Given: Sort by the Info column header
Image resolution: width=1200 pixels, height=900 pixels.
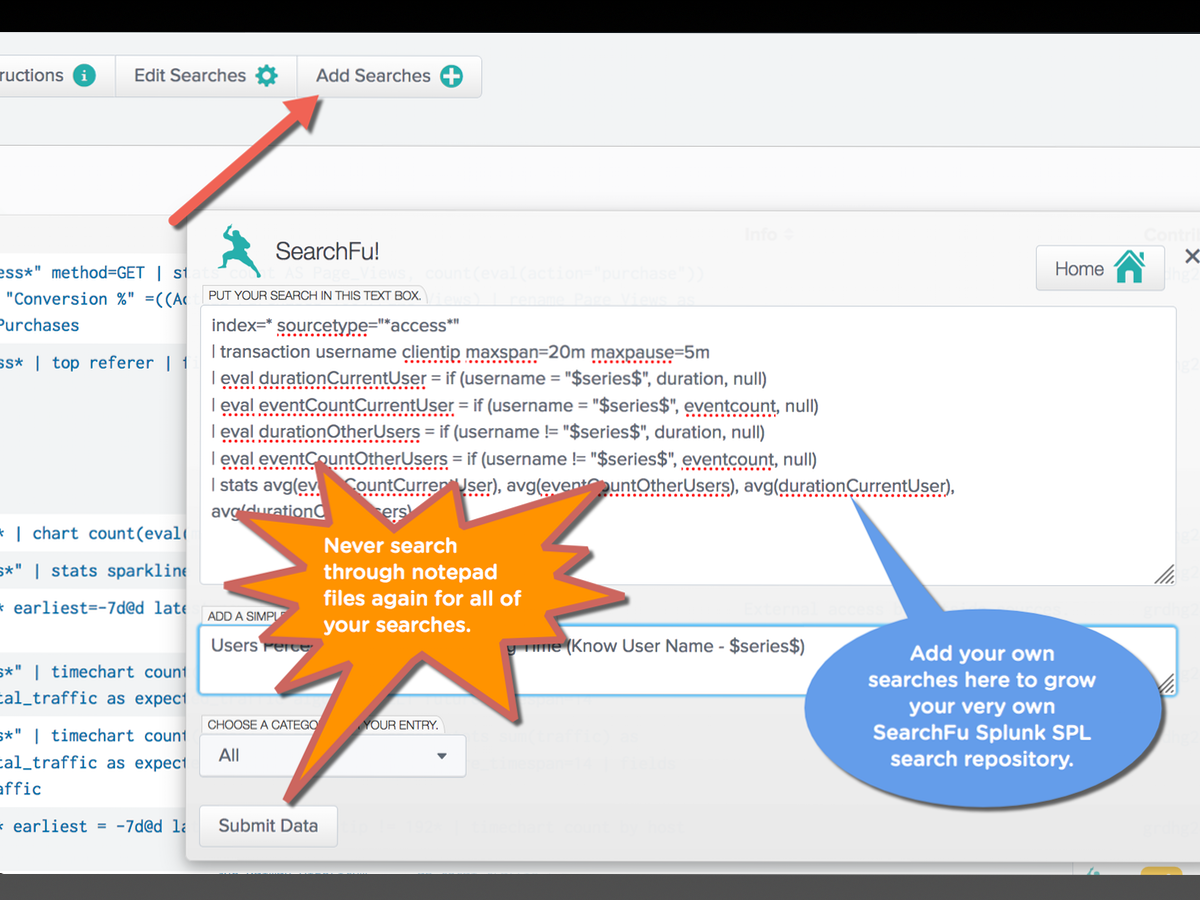Looking at the screenshot, I should click(x=768, y=234).
